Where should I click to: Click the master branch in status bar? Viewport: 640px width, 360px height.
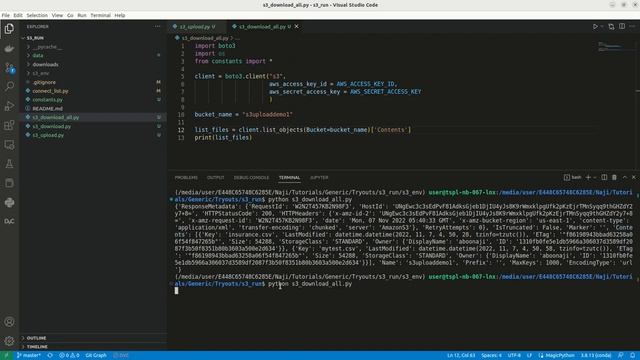(29, 355)
